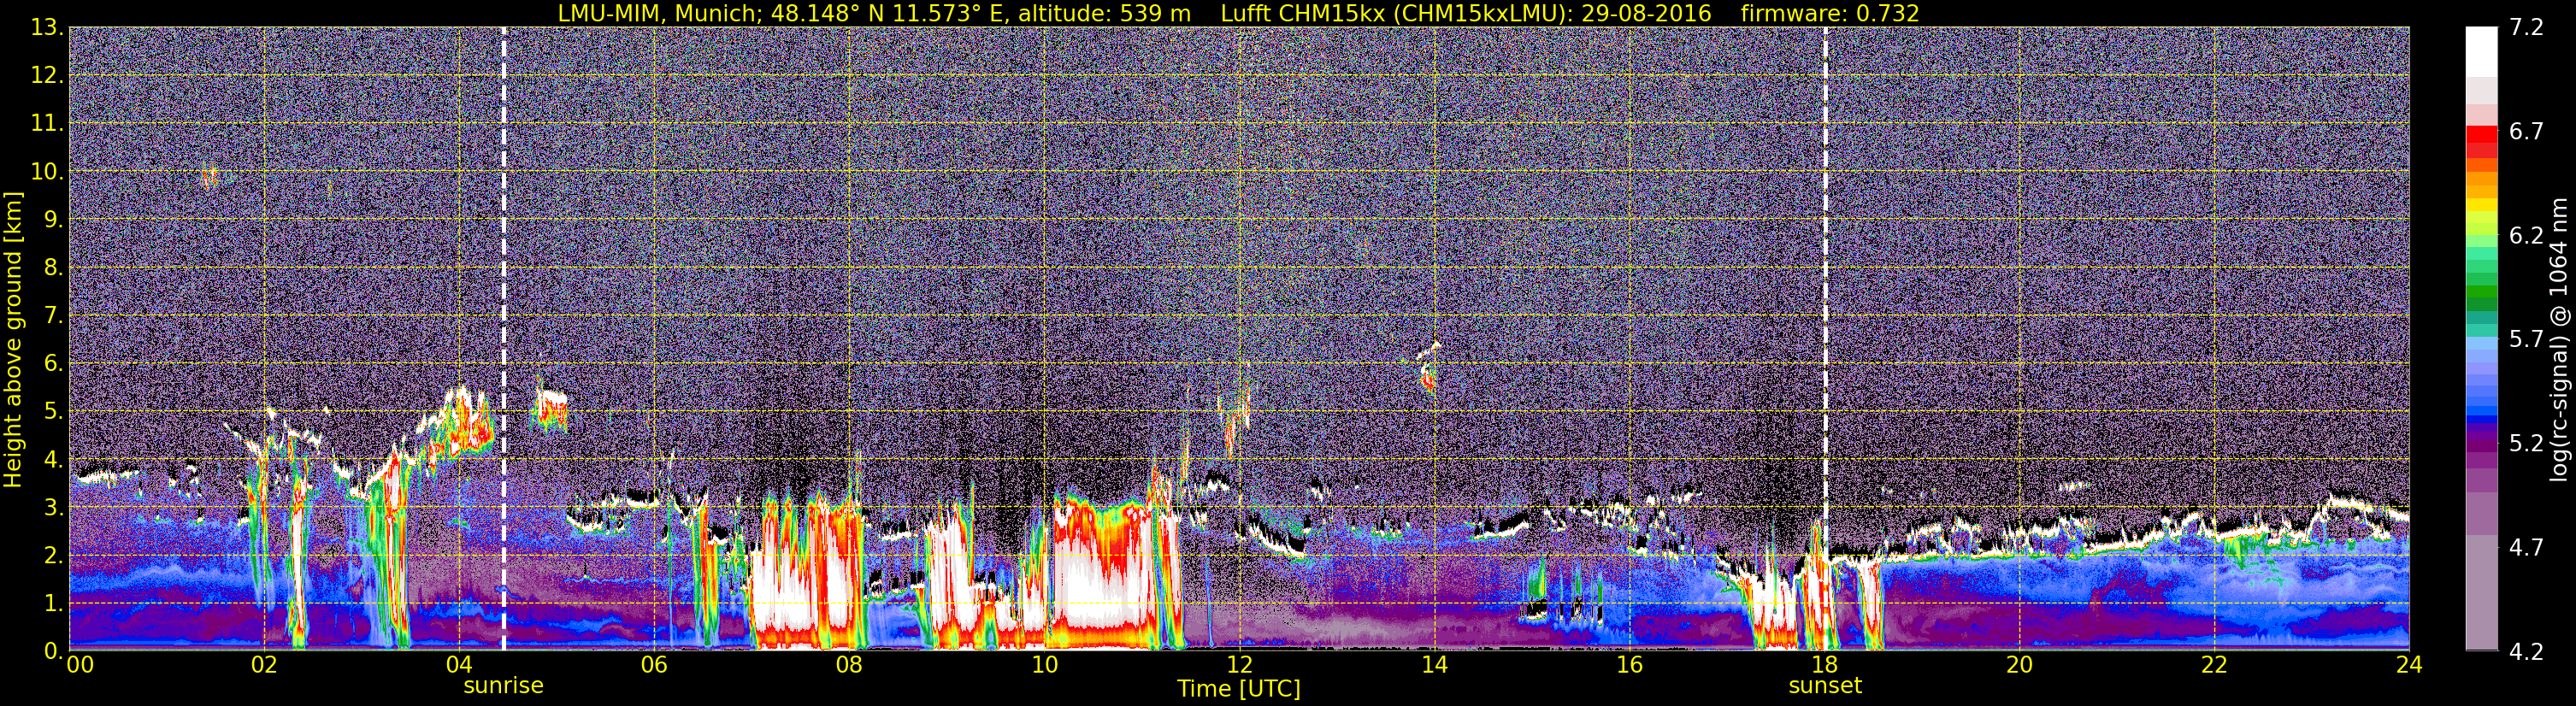Click the white band at colorbar top

[x=2481, y=52]
